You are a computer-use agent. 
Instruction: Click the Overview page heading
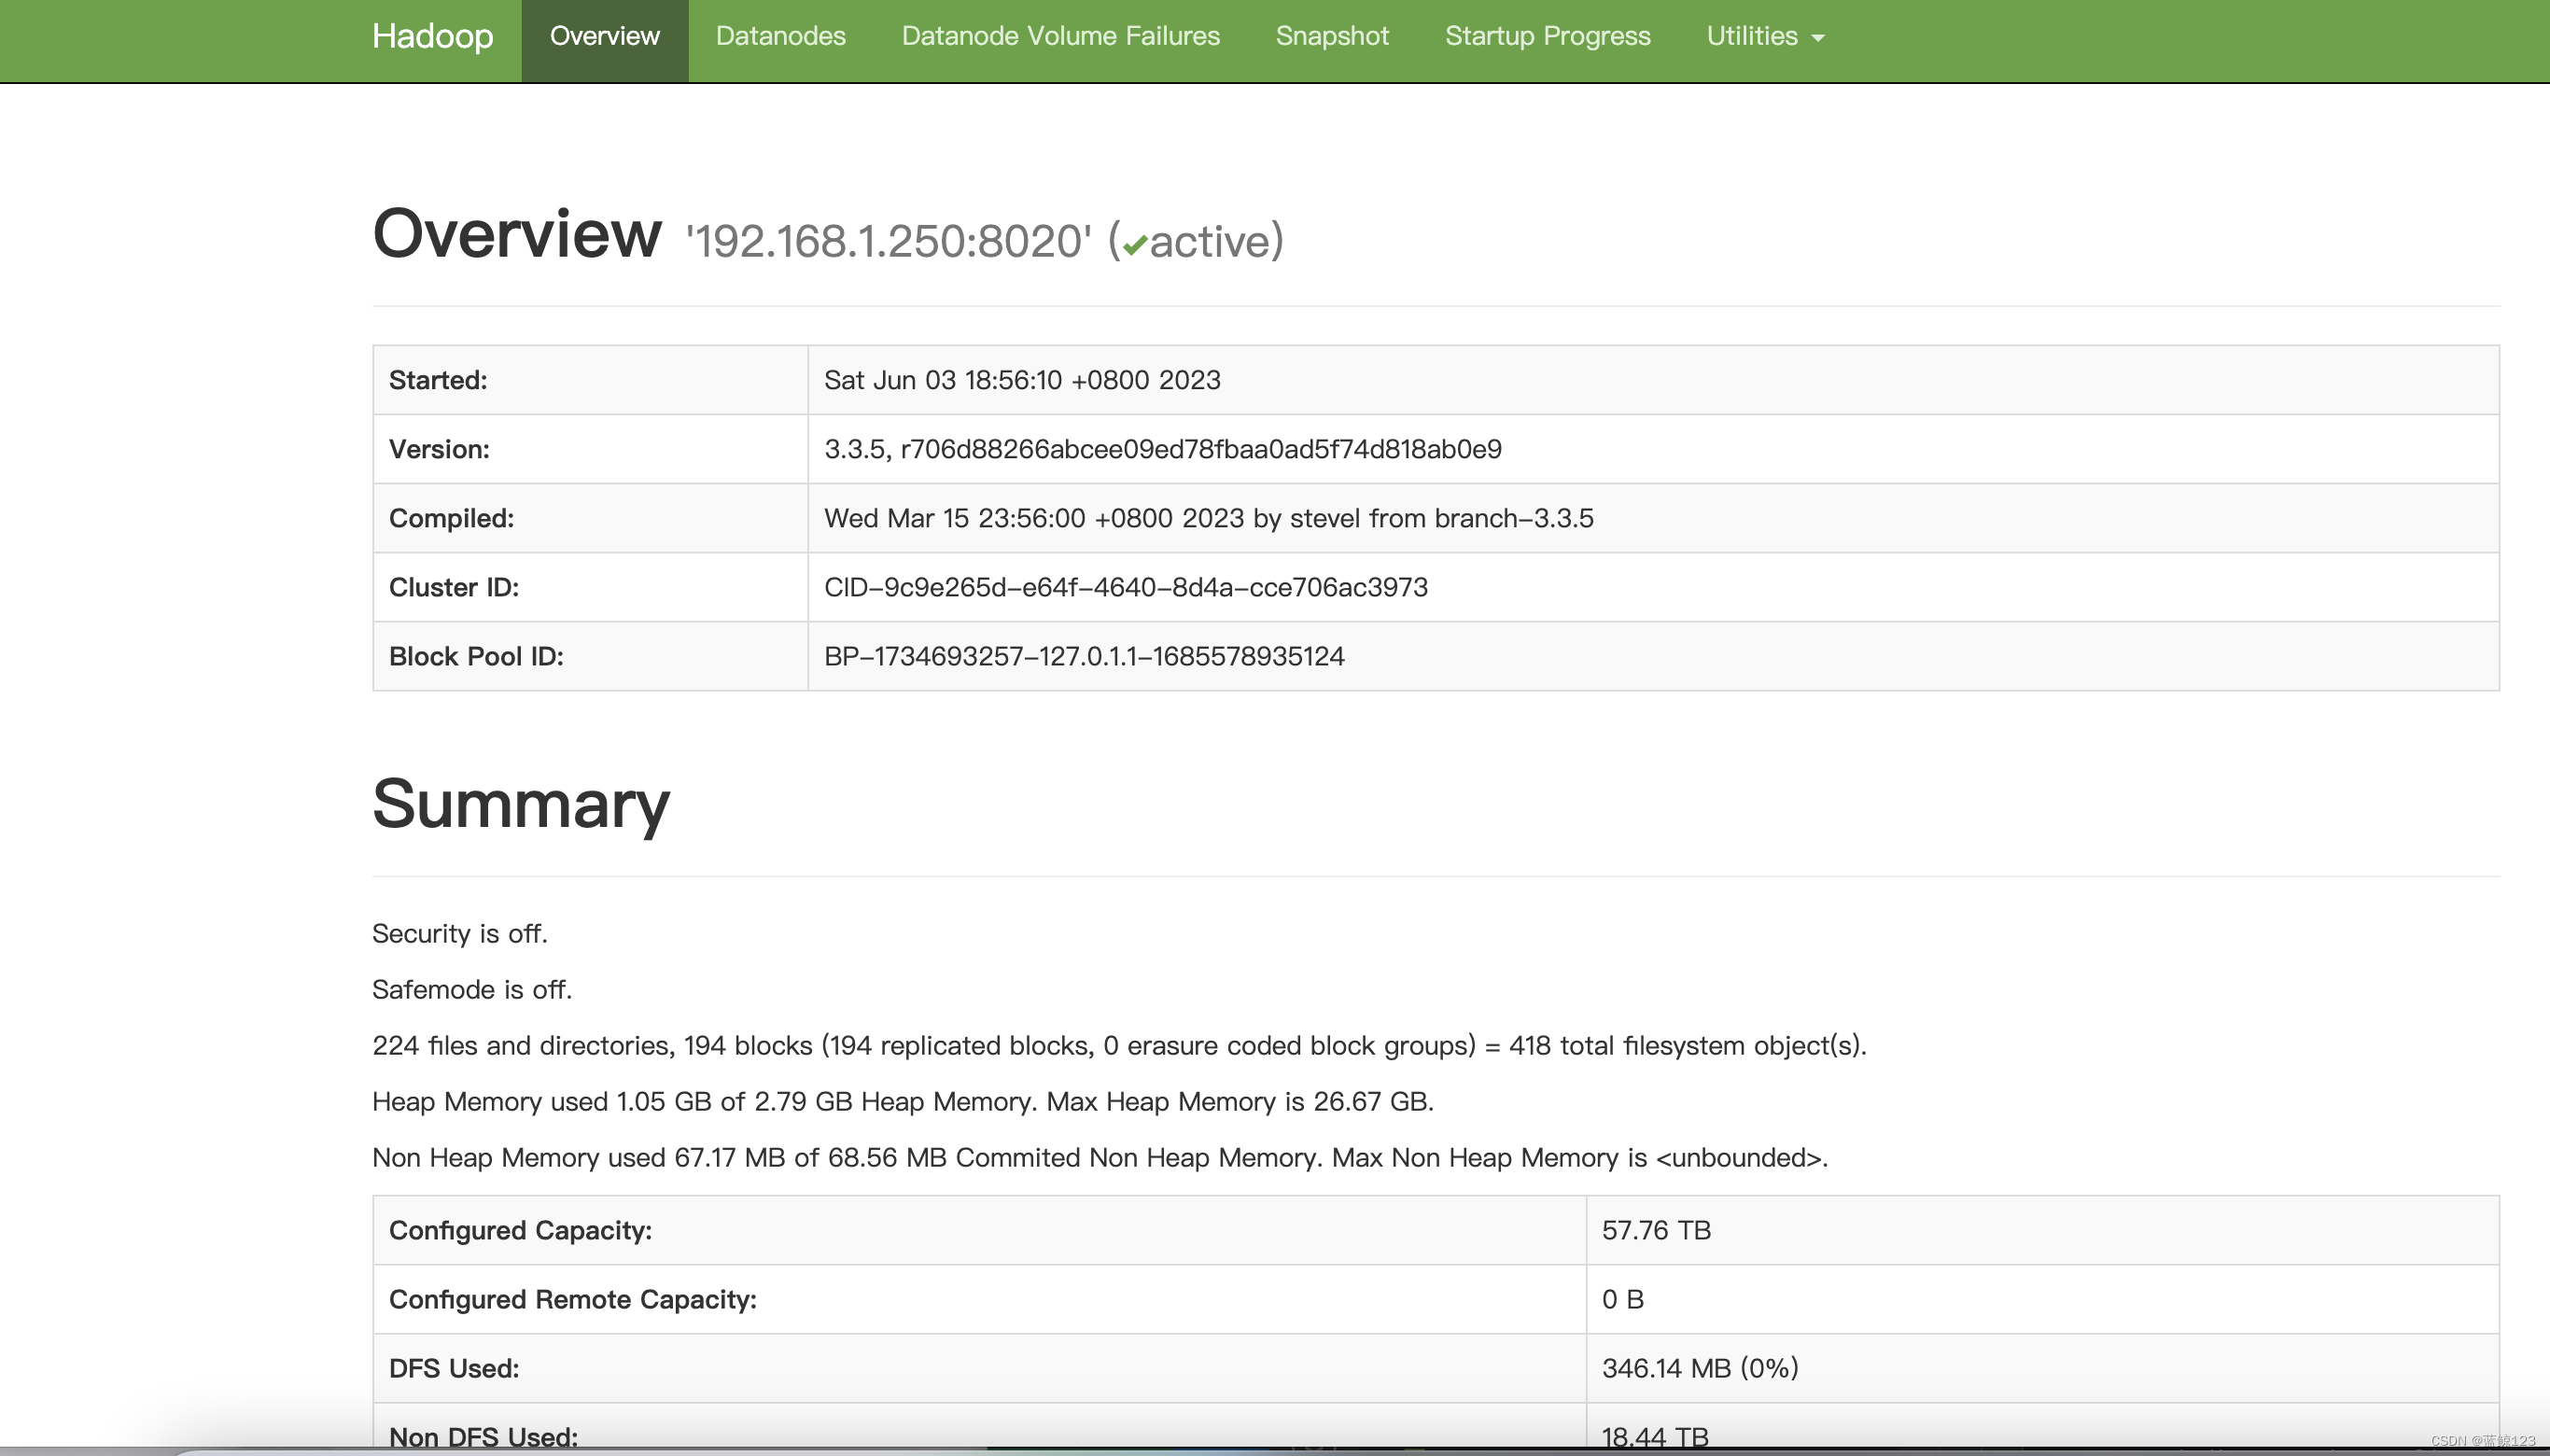click(x=517, y=234)
